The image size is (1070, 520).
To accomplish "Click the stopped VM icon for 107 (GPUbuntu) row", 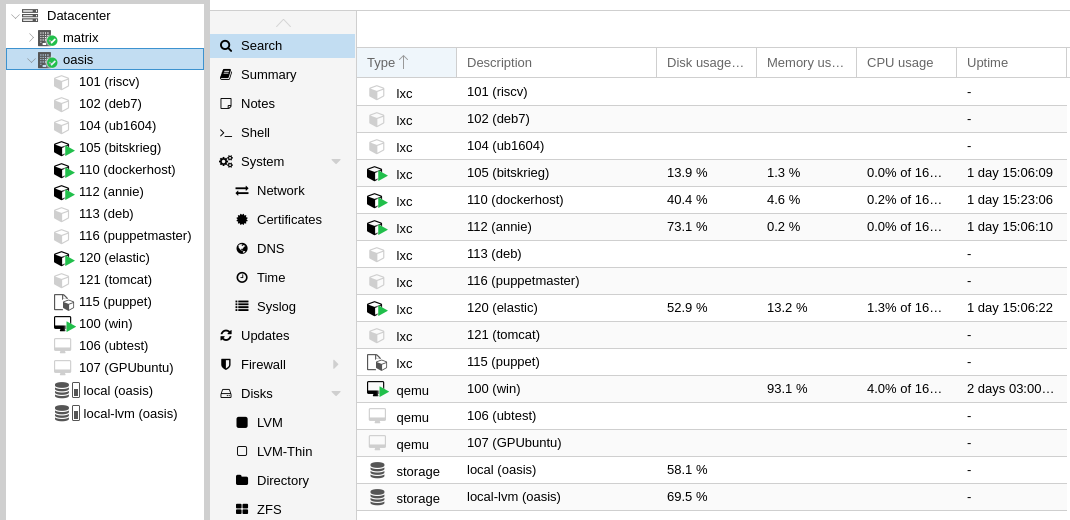I will [x=377, y=443].
